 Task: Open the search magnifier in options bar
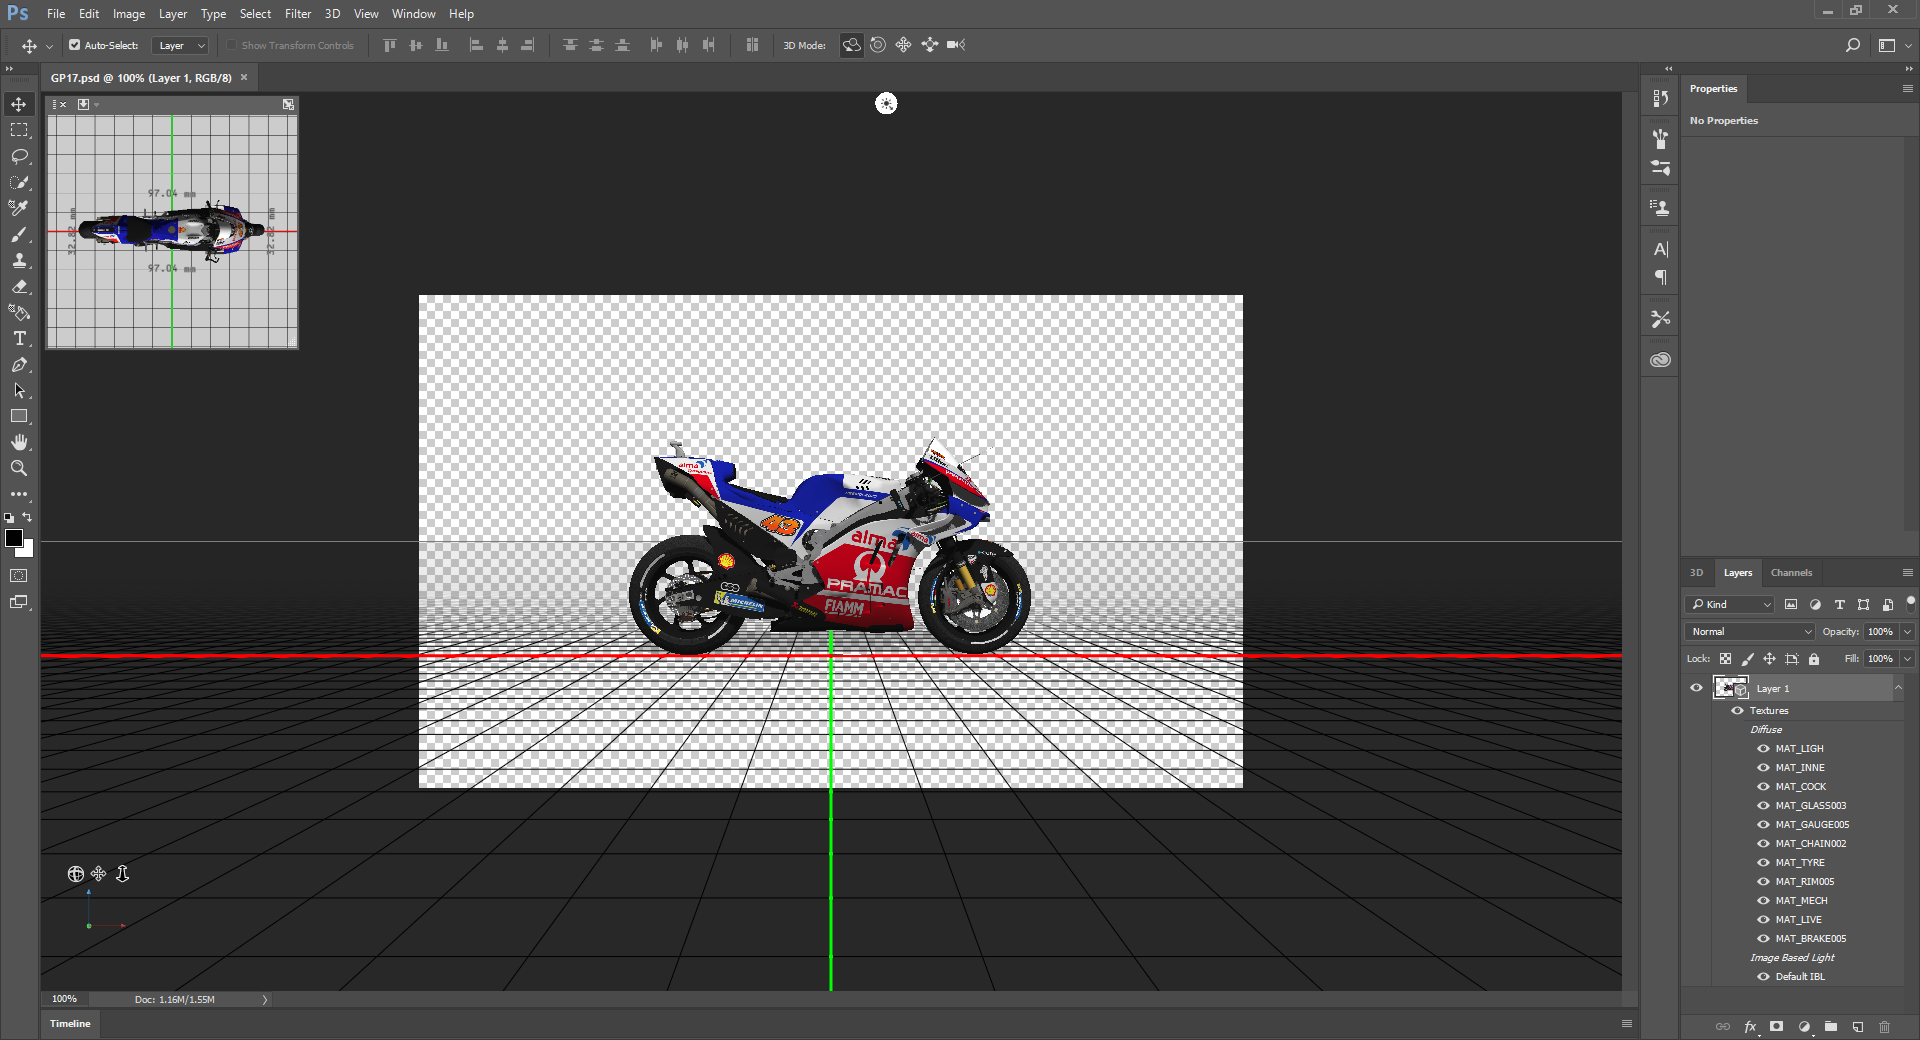[x=1853, y=45]
